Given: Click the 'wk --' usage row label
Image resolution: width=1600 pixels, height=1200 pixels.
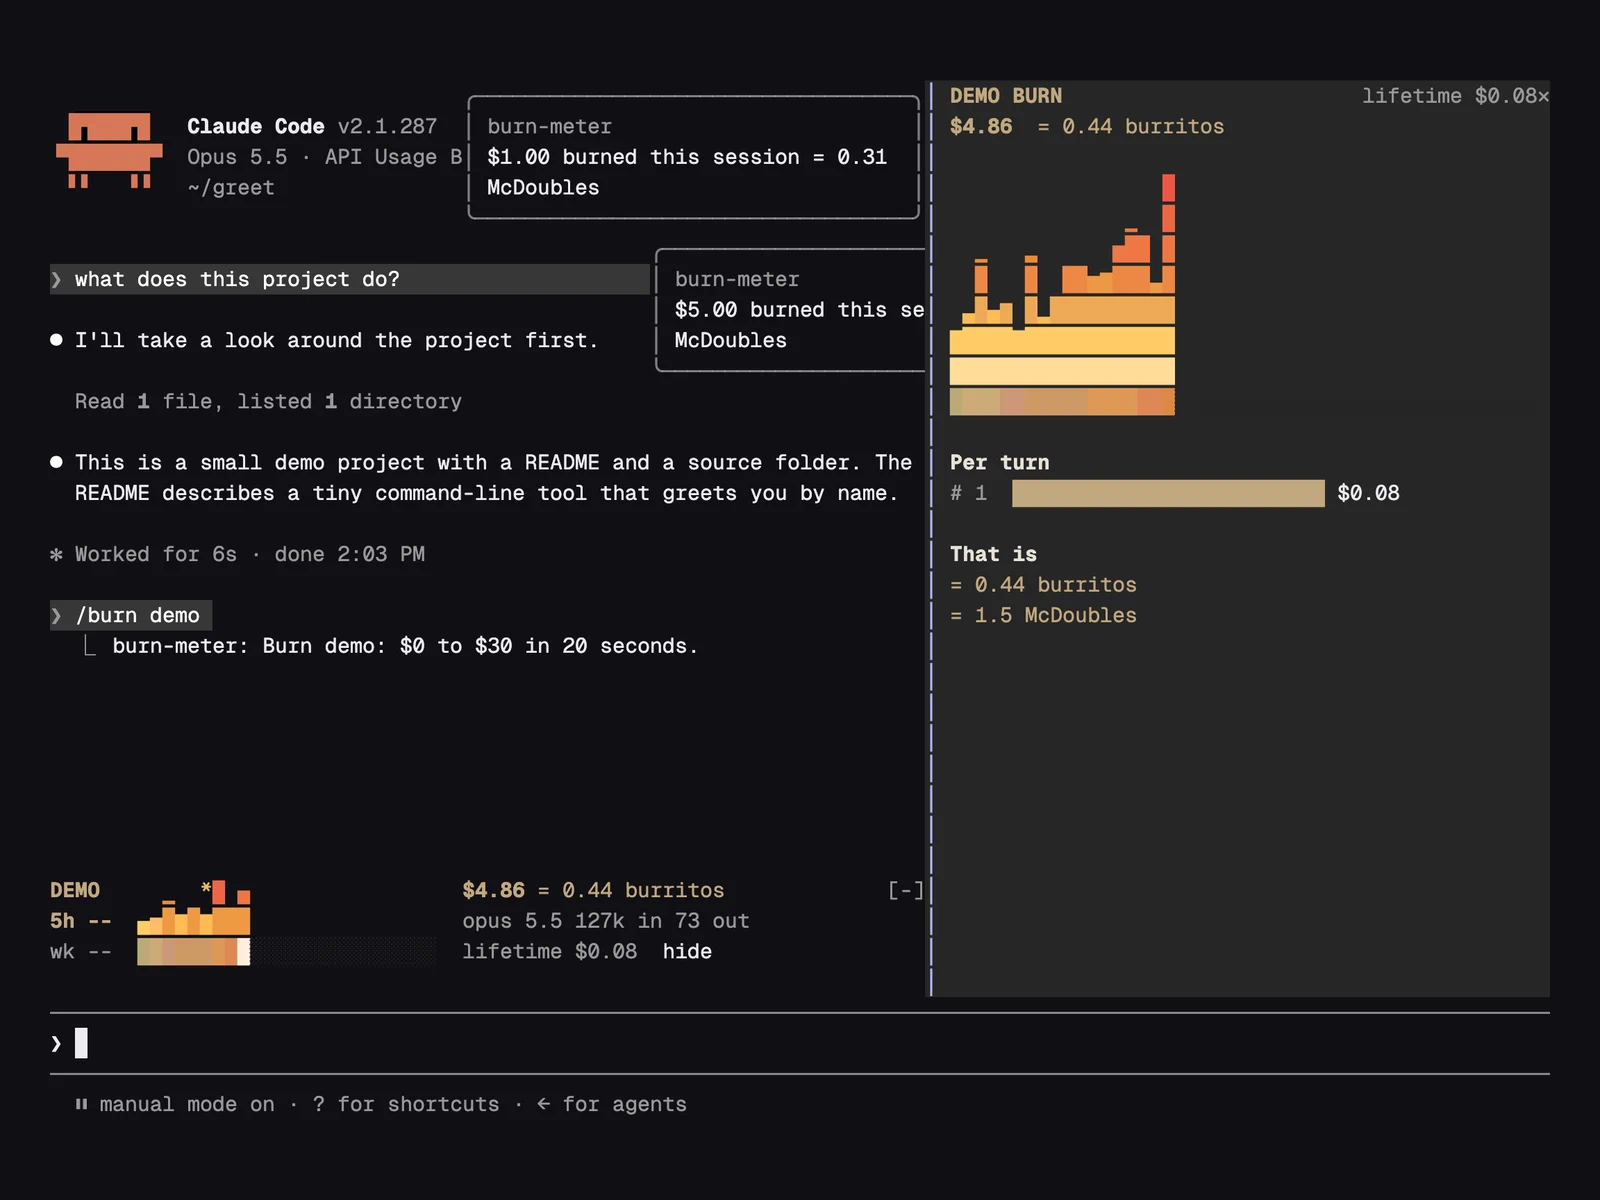Looking at the screenshot, I should 81,951.
